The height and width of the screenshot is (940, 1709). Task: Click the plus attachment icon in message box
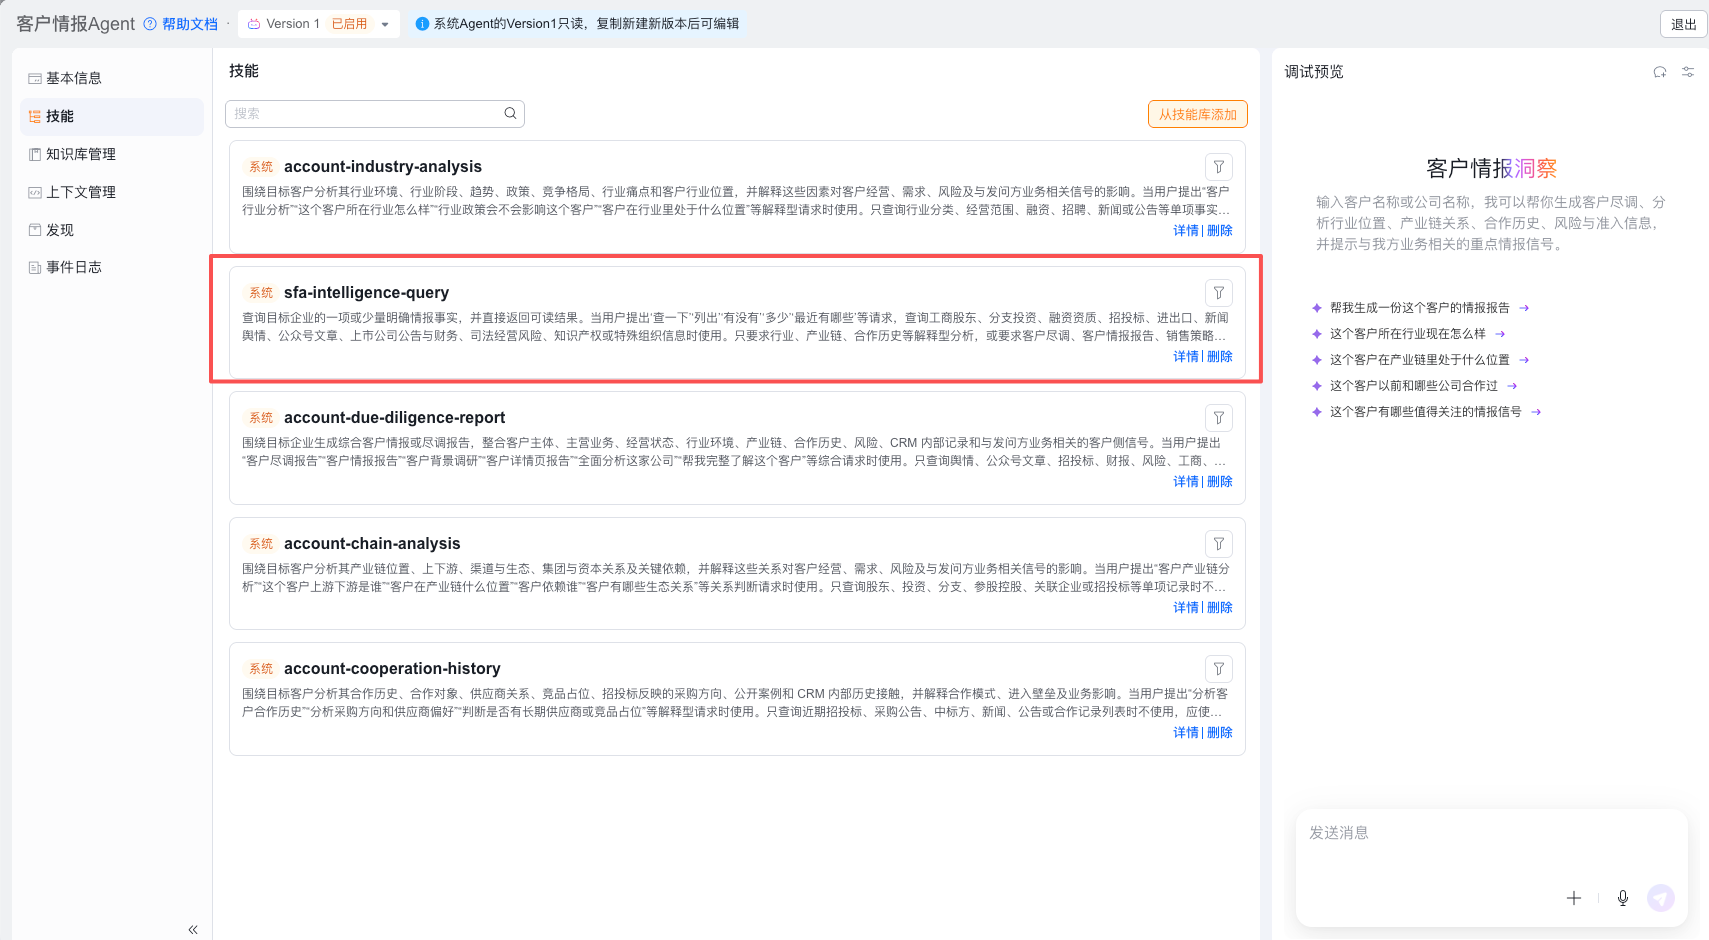click(x=1574, y=898)
